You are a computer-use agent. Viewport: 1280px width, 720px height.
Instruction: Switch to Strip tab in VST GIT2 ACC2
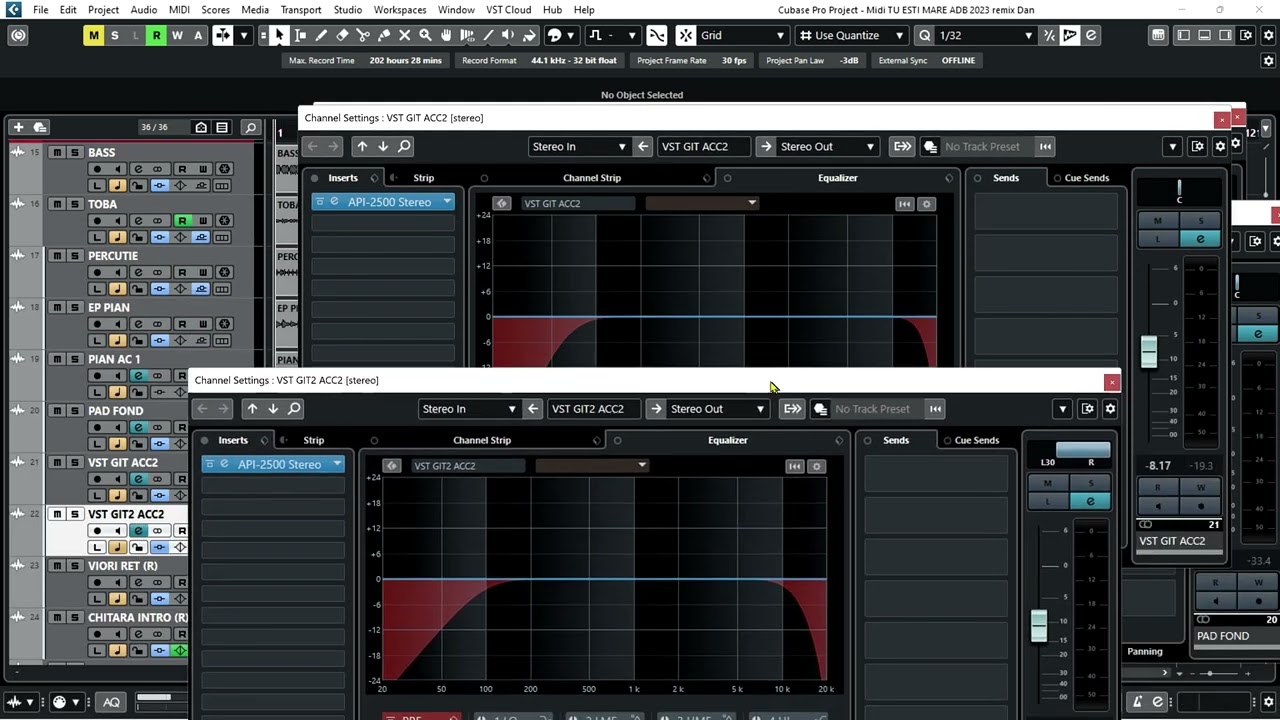point(313,440)
